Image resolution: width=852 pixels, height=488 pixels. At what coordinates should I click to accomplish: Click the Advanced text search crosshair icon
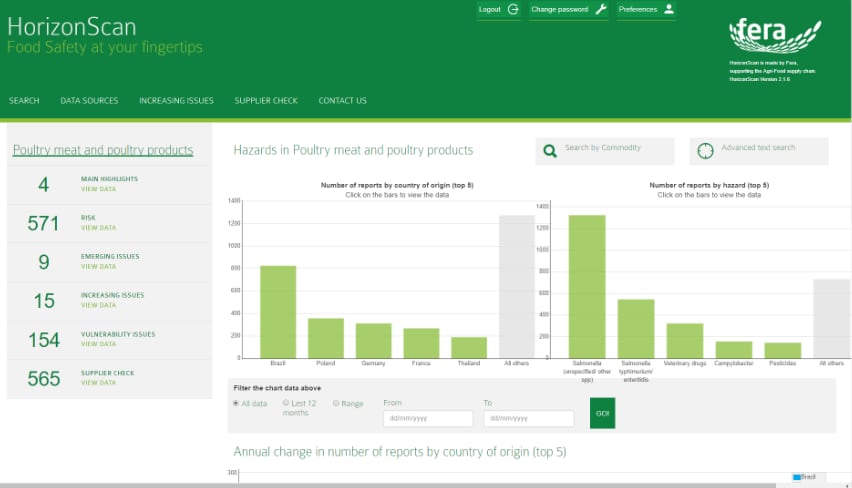[705, 151]
